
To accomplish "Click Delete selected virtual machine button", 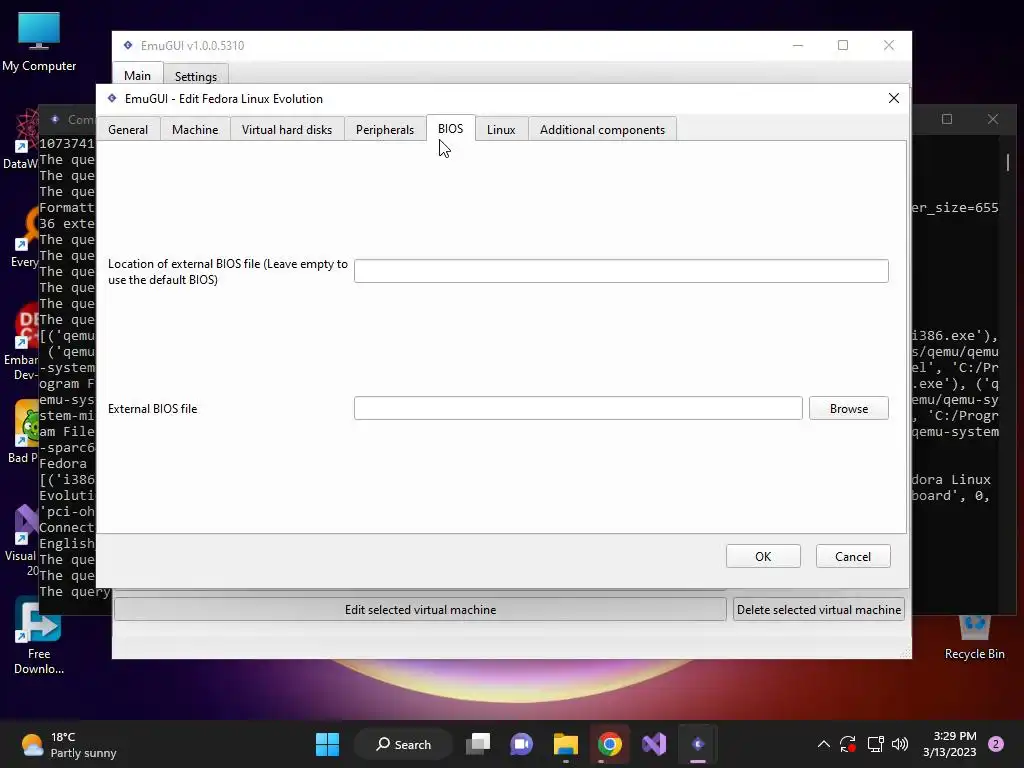I will [818, 609].
